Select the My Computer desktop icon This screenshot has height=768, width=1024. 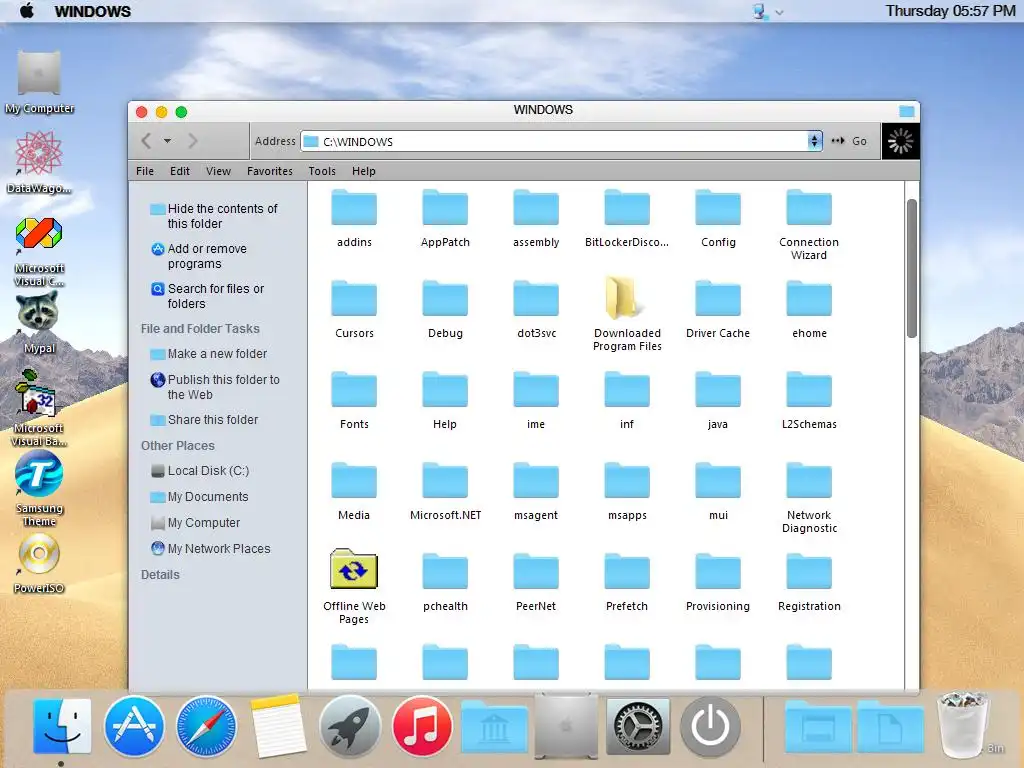[39, 83]
